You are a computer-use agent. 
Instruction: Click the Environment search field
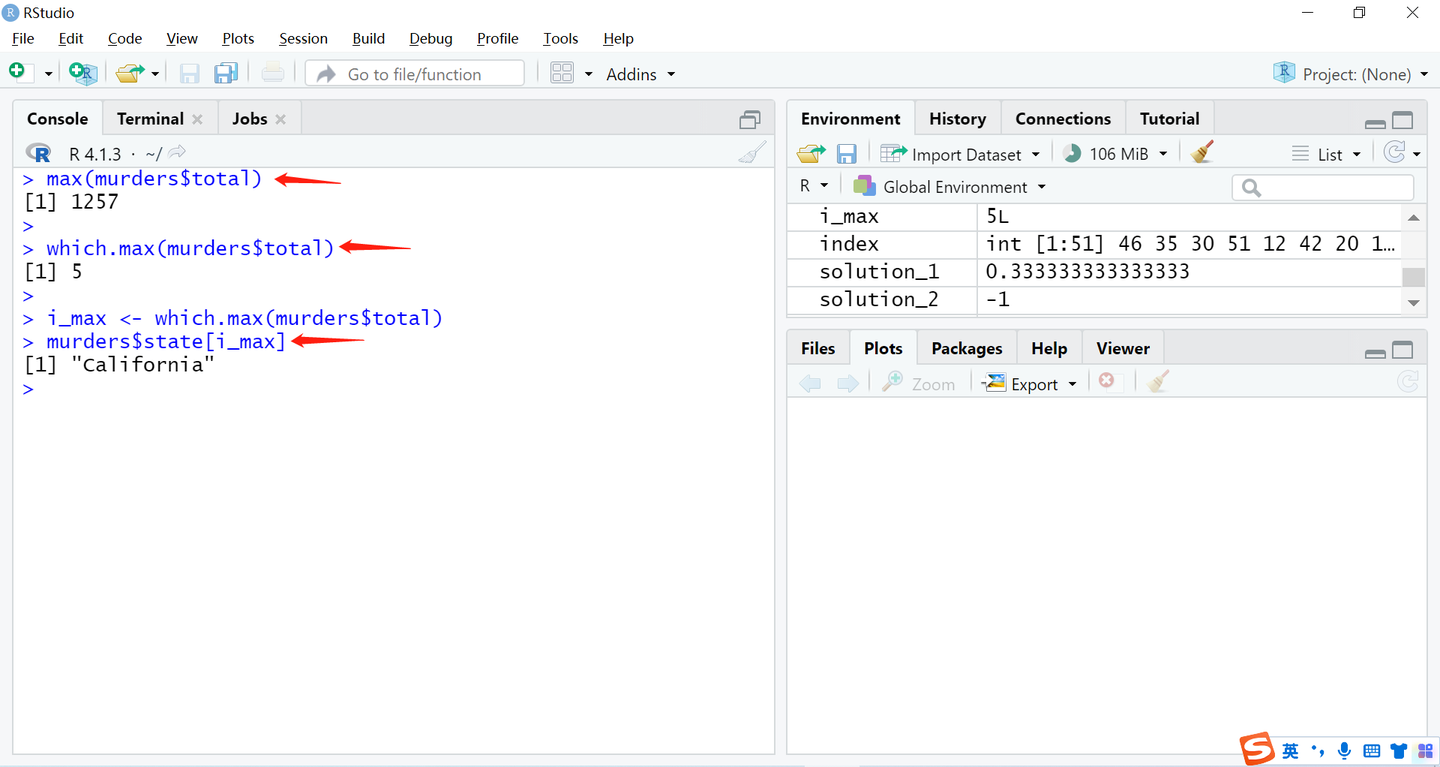click(x=1323, y=187)
